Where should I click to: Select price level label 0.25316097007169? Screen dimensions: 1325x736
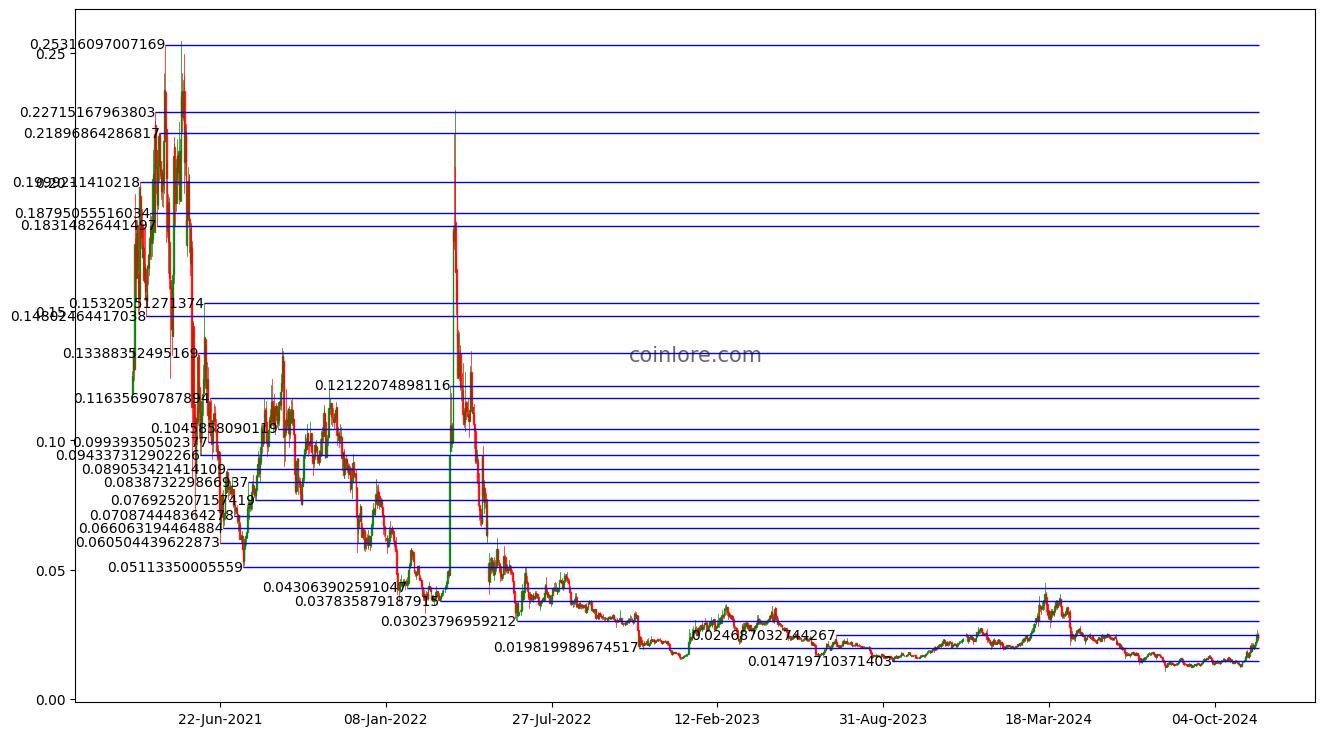click(97, 45)
